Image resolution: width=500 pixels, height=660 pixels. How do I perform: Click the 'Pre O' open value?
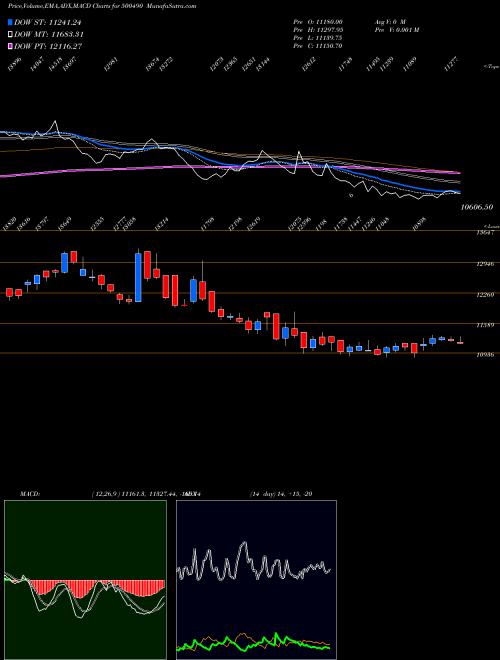319,21
